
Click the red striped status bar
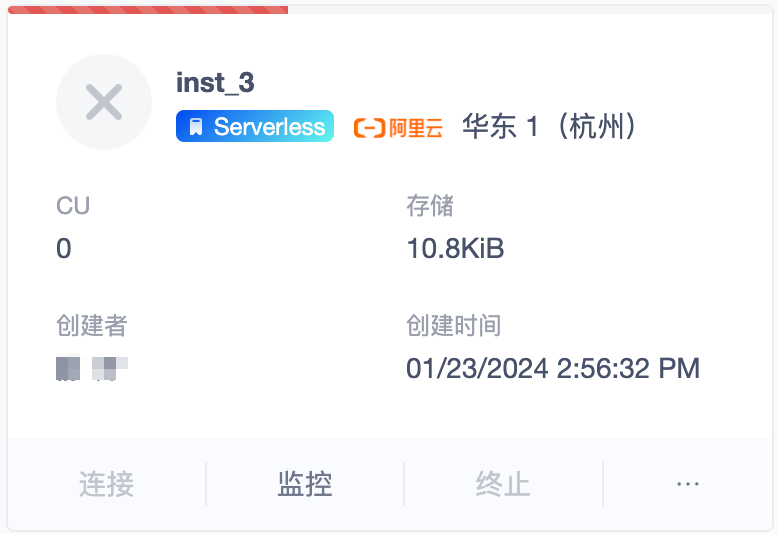(148, 9)
